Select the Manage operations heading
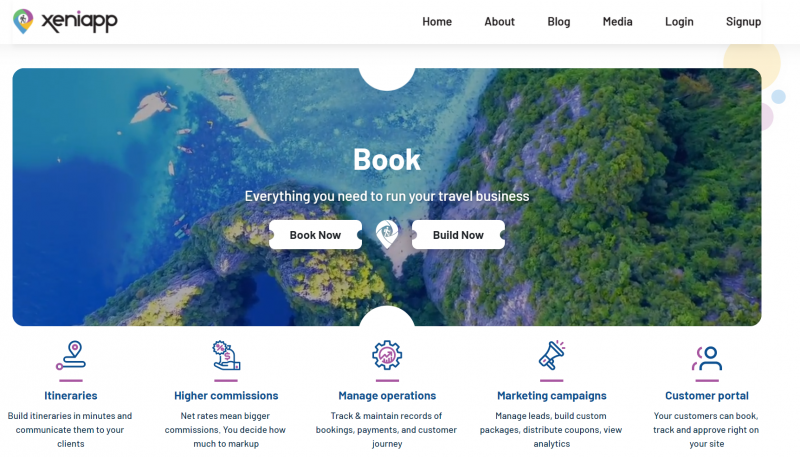 point(387,395)
